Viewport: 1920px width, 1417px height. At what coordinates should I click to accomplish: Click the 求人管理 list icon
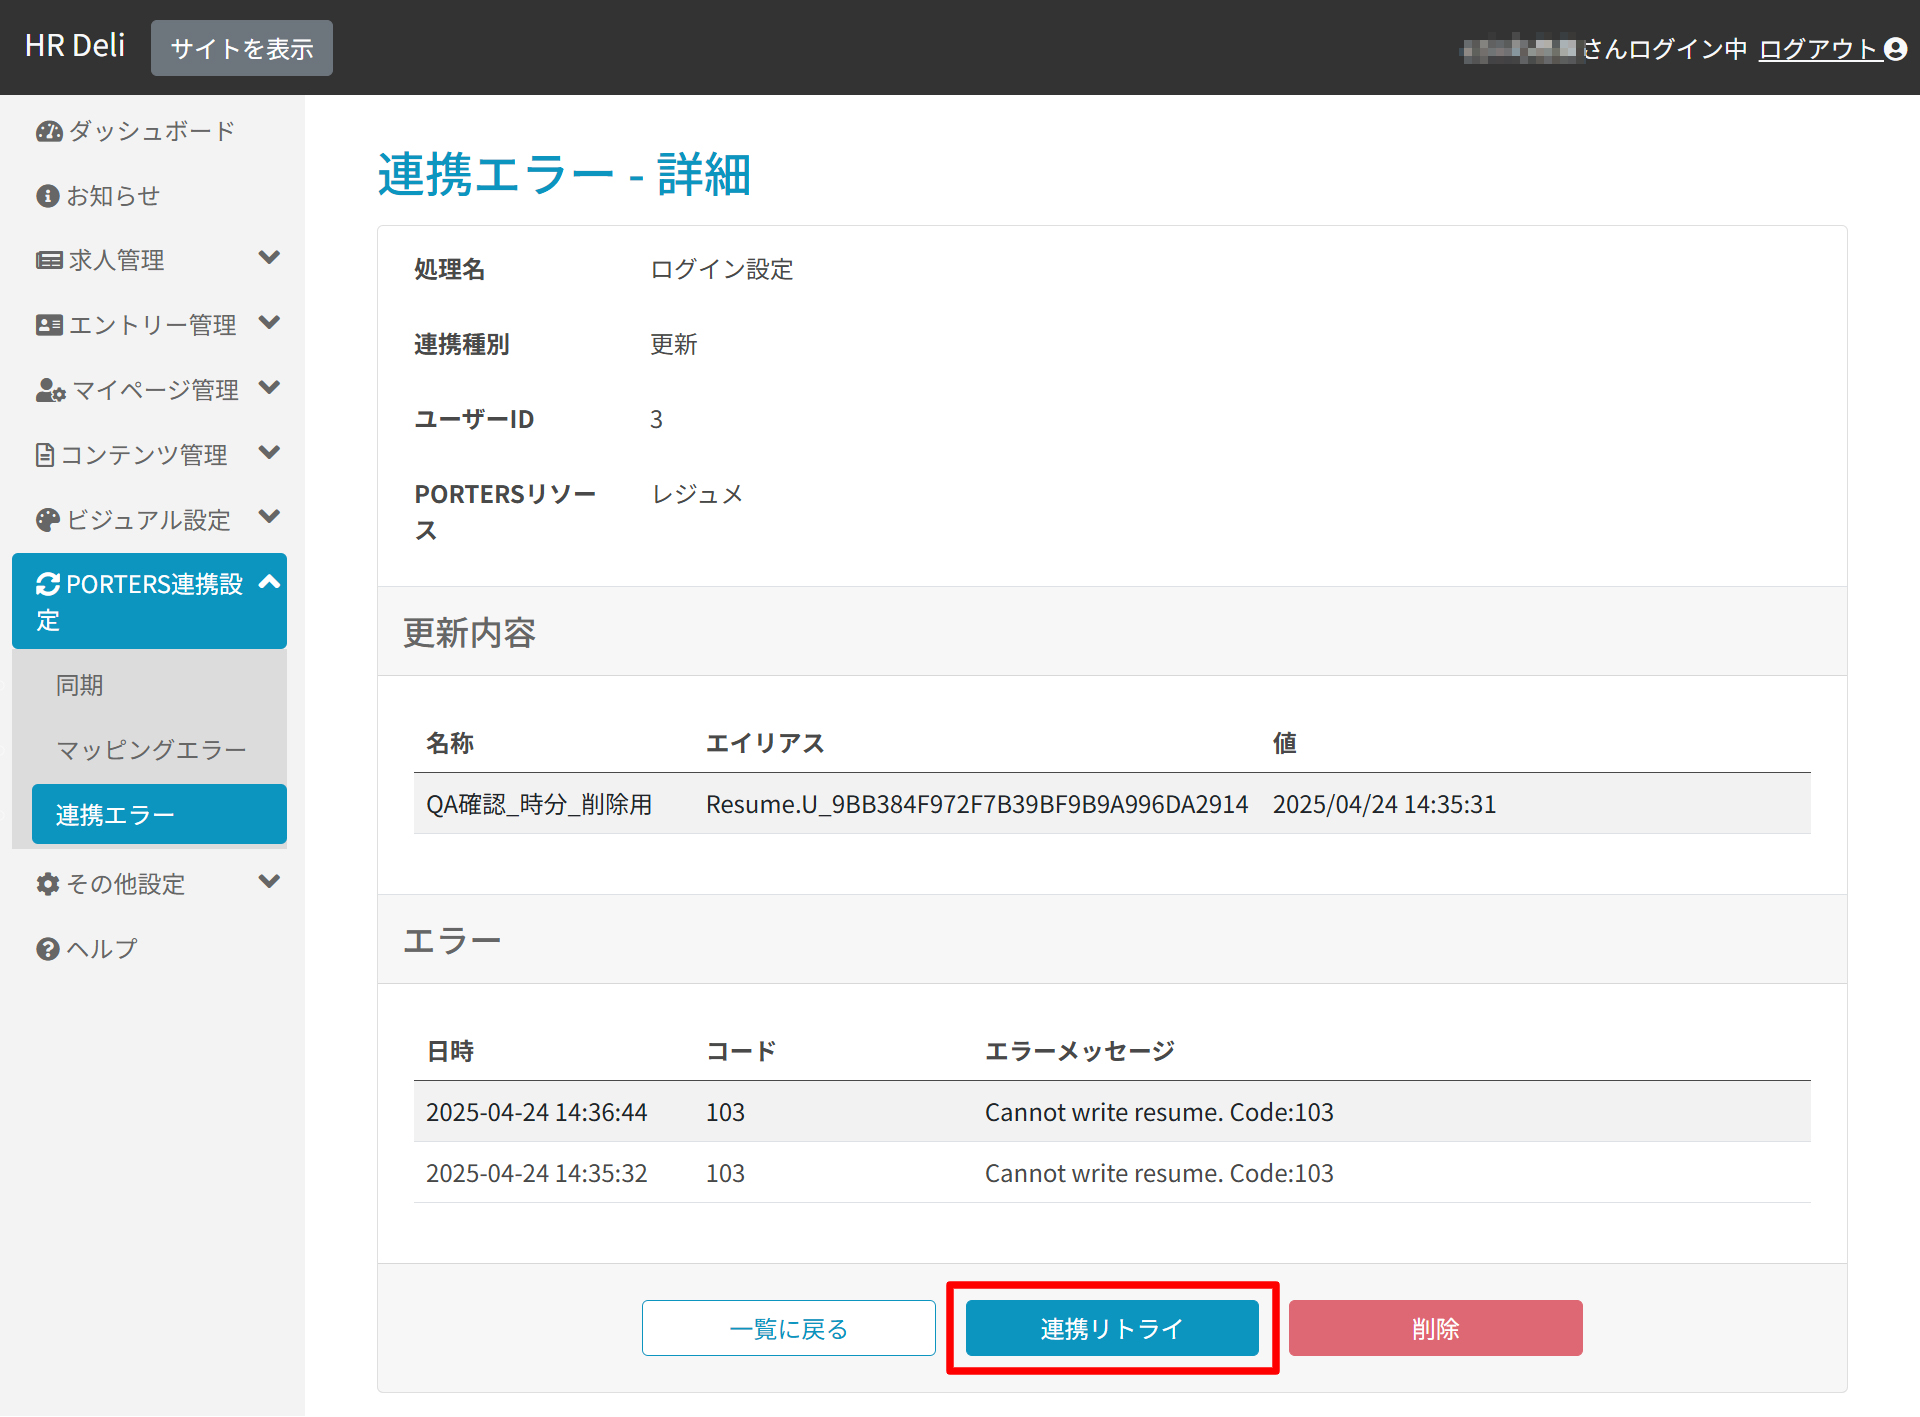49,261
